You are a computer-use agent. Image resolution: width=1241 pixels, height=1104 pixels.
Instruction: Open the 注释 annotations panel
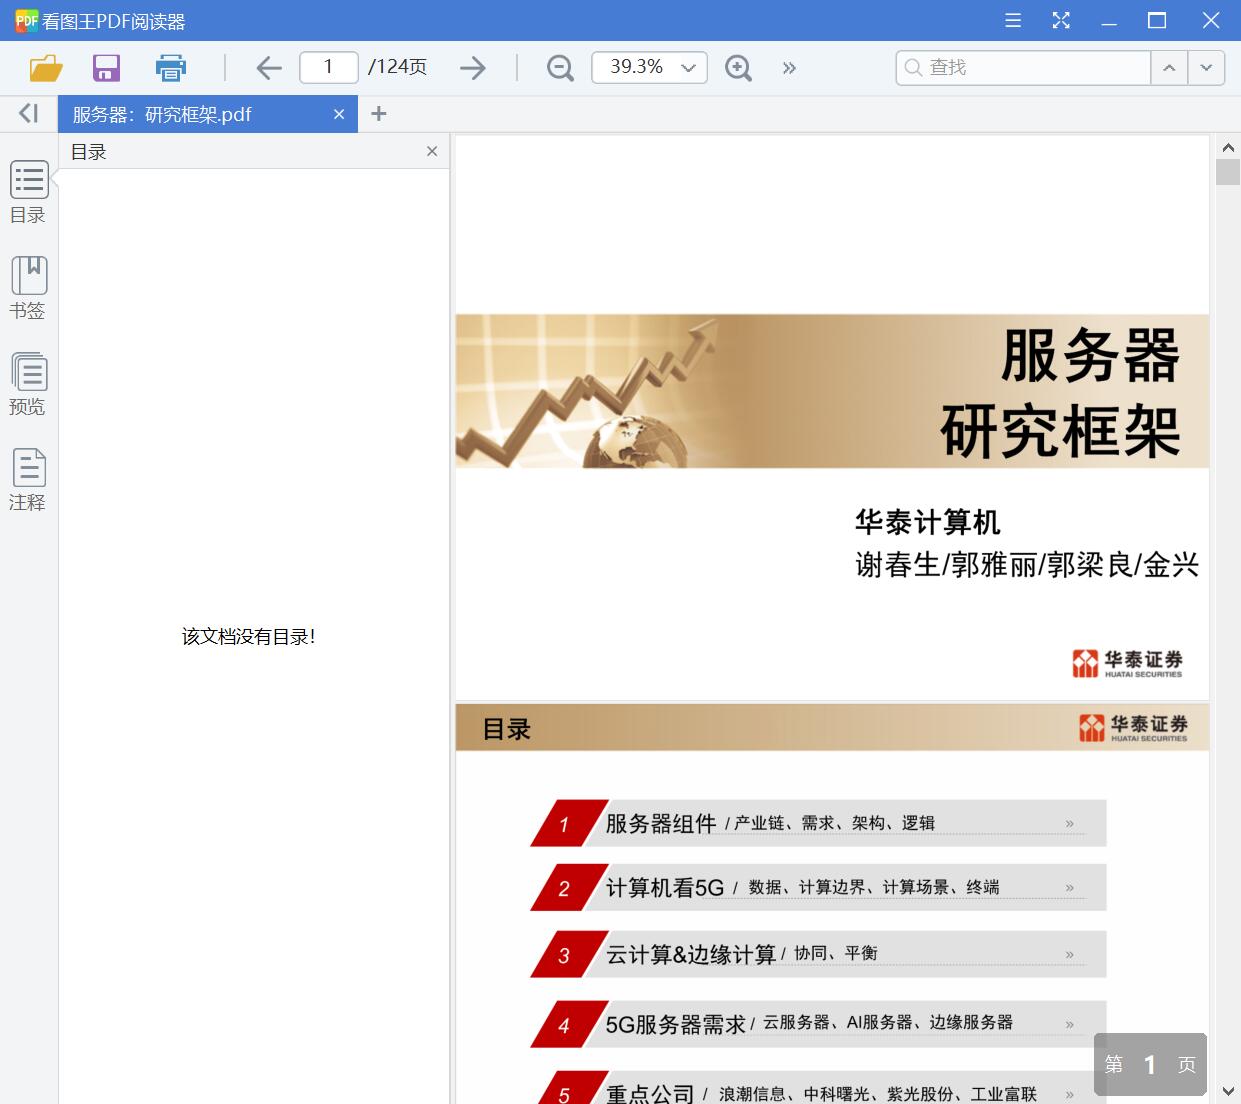point(29,480)
